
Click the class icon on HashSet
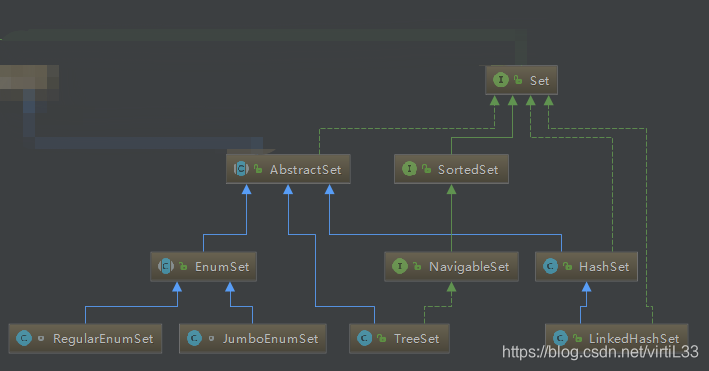[x=550, y=266]
